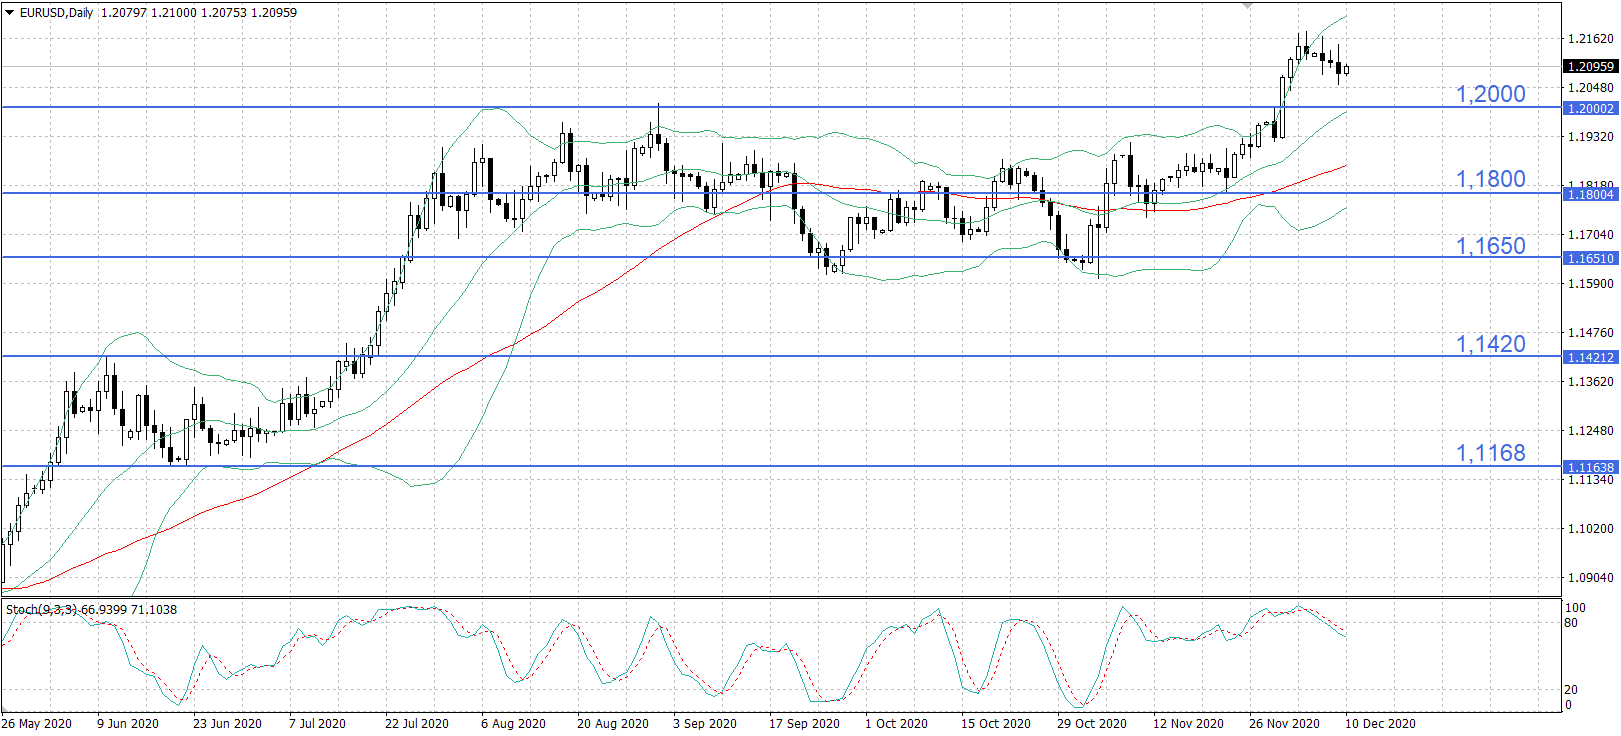Viewport: 1621px width, 736px height.
Task: Click the blue 1.16510 price axis tag
Action: [x=1589, y=258]
